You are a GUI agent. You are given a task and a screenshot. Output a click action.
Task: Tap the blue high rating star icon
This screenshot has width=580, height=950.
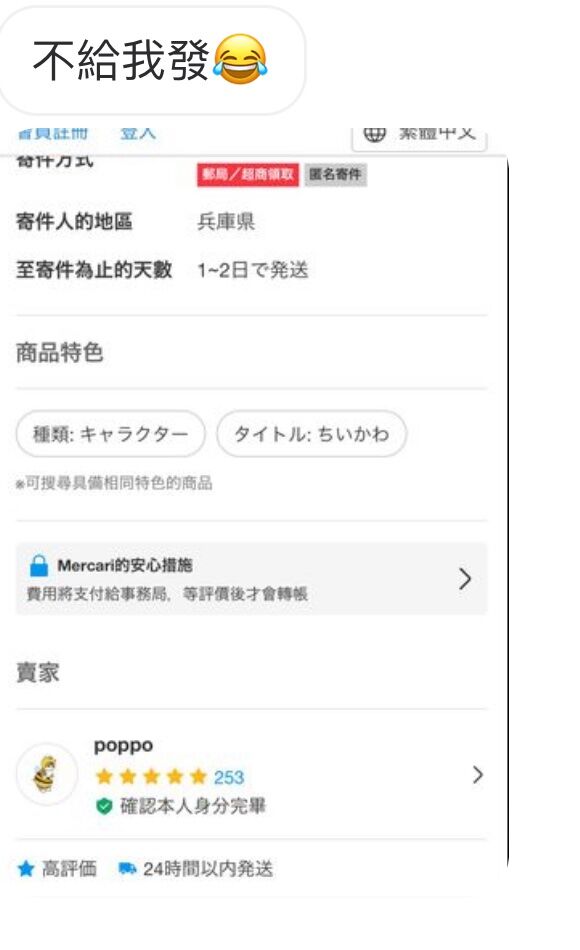point(25,869)
